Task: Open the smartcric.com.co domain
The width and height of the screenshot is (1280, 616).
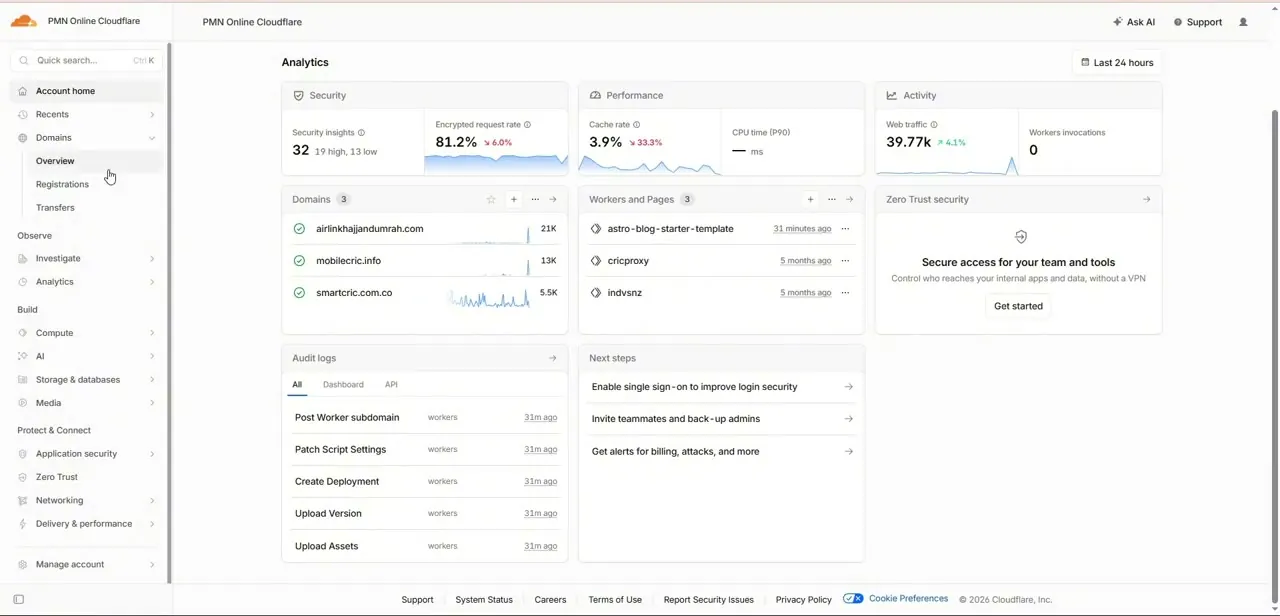Action: [354, 293]
